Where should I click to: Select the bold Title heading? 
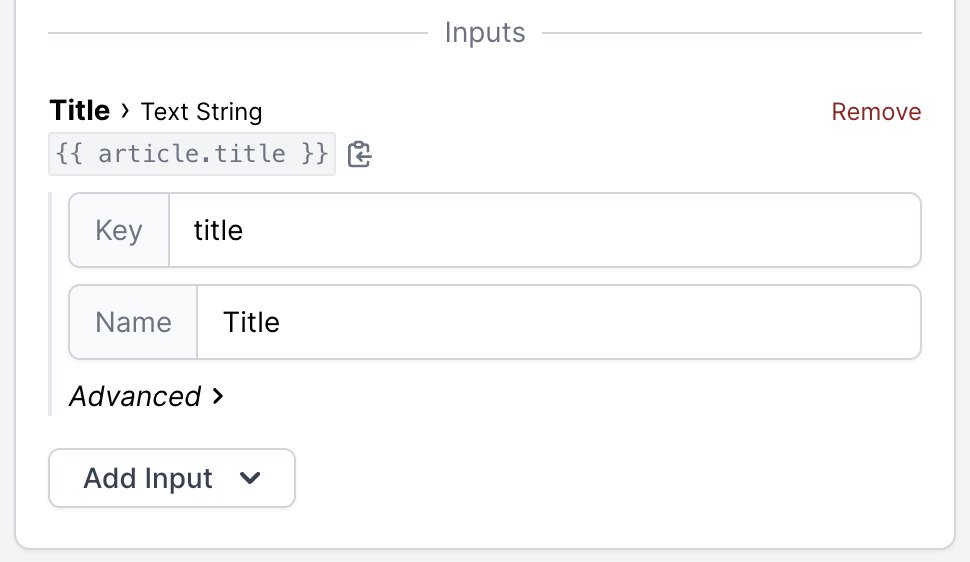pos(80,111)
